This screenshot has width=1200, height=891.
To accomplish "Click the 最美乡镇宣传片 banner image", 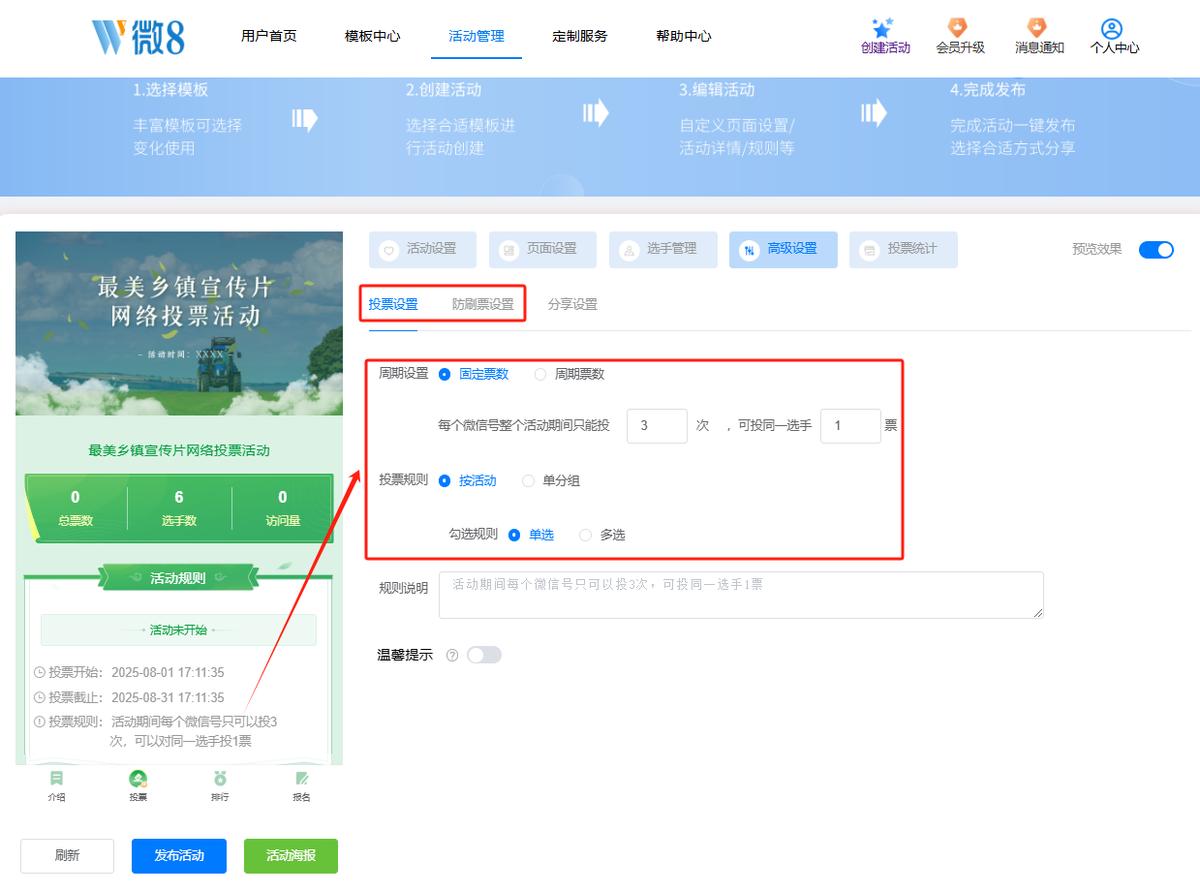I will [x=179, y=323].
